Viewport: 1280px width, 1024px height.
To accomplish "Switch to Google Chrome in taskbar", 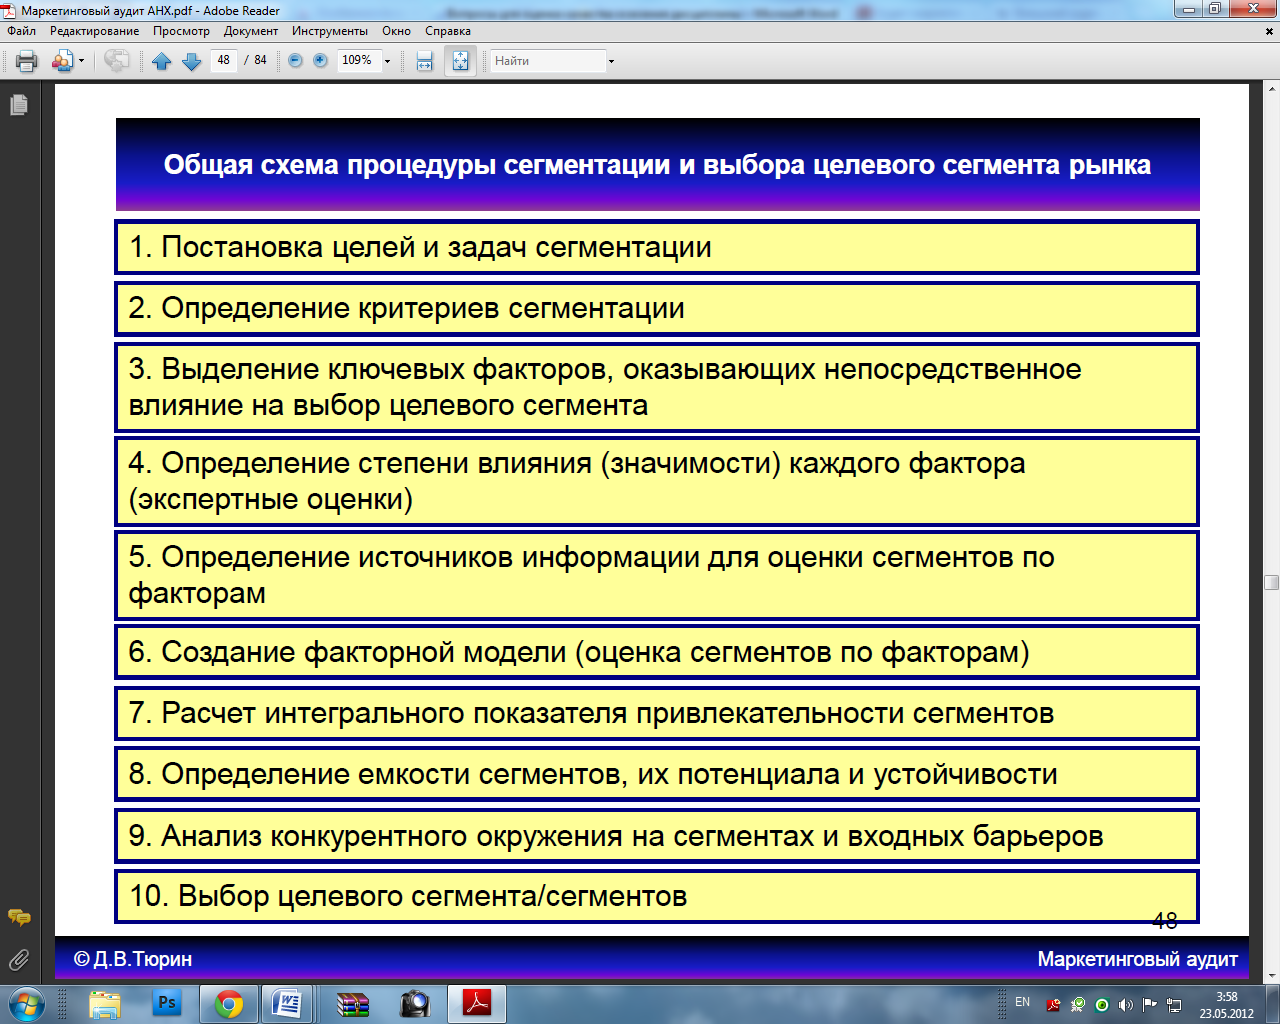I will [x=229, y=1004].
